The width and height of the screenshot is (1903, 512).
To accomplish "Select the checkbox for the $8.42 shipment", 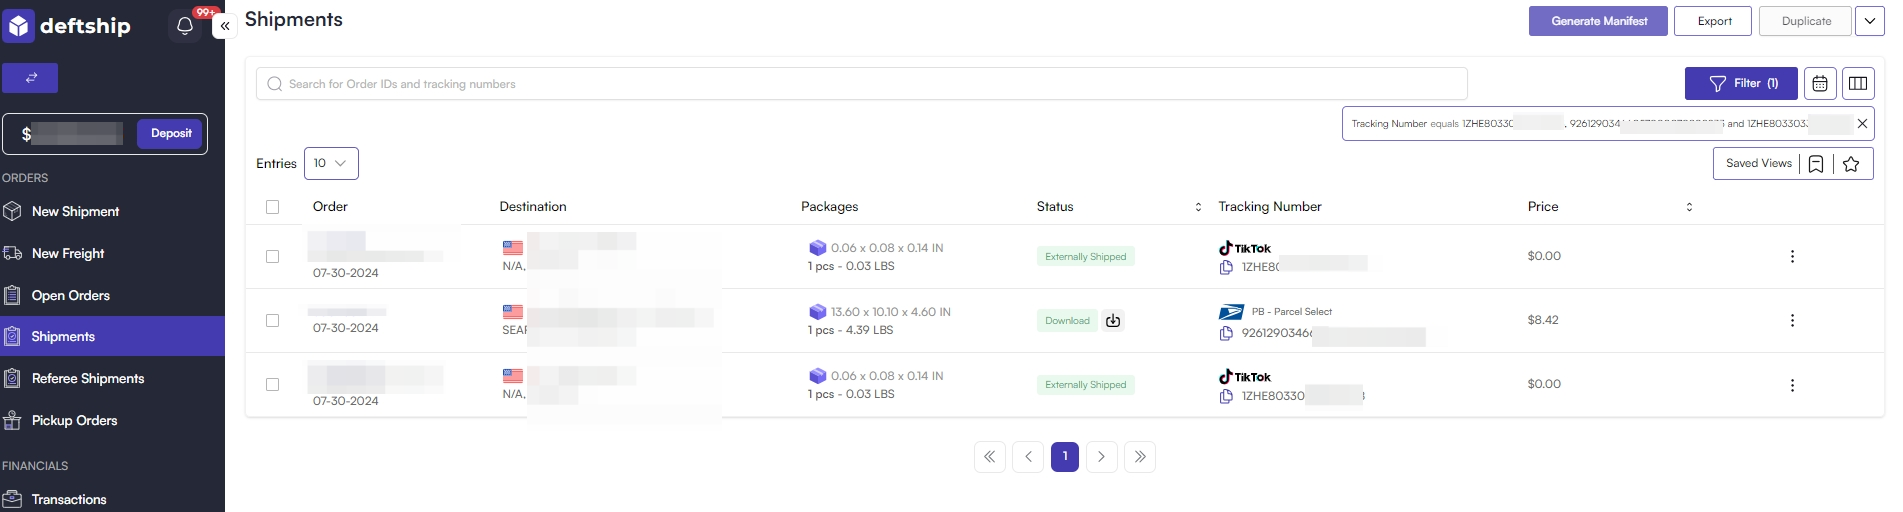I will tap(272, 321).
